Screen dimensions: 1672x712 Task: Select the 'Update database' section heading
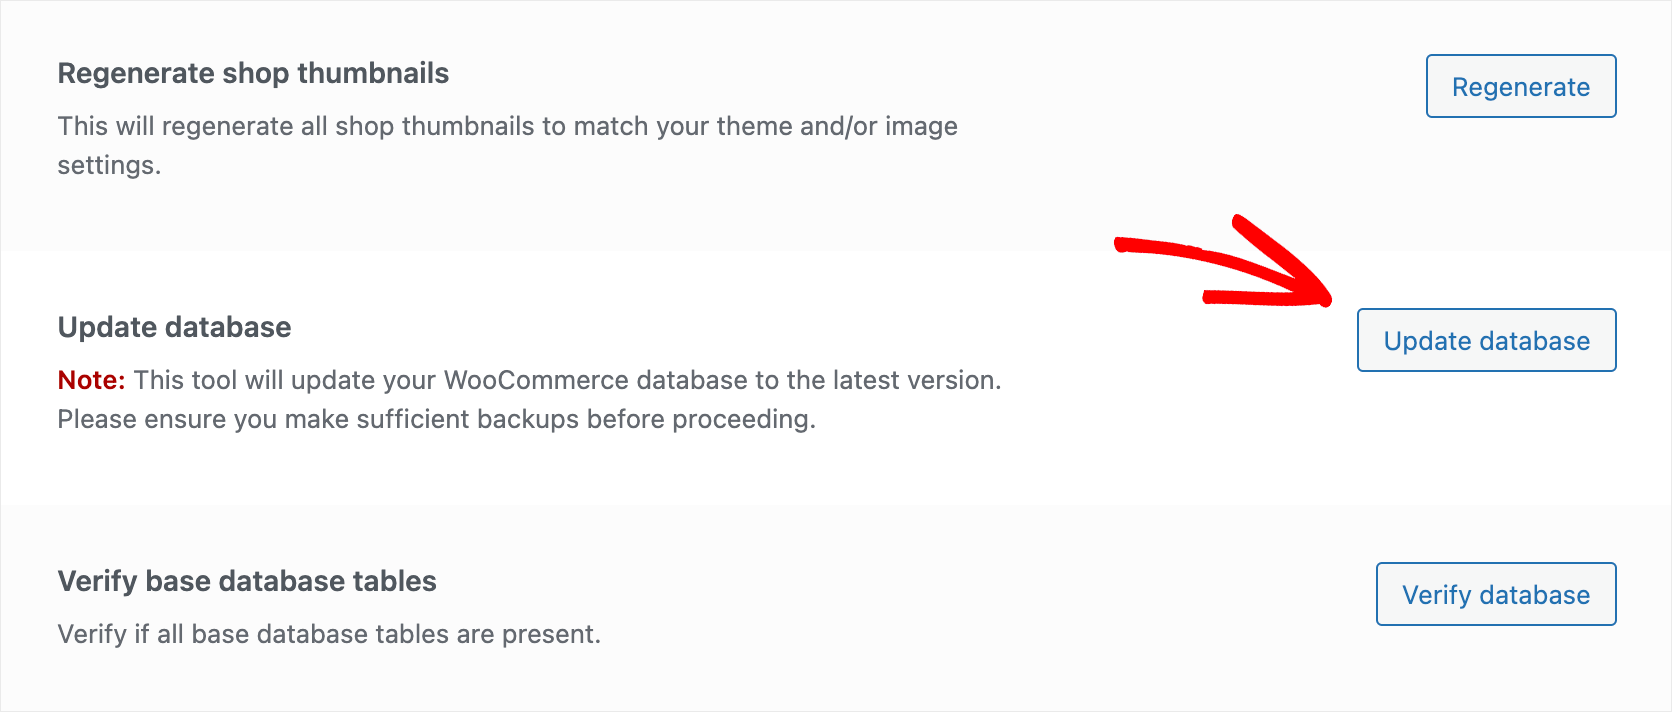click(174, 327)
